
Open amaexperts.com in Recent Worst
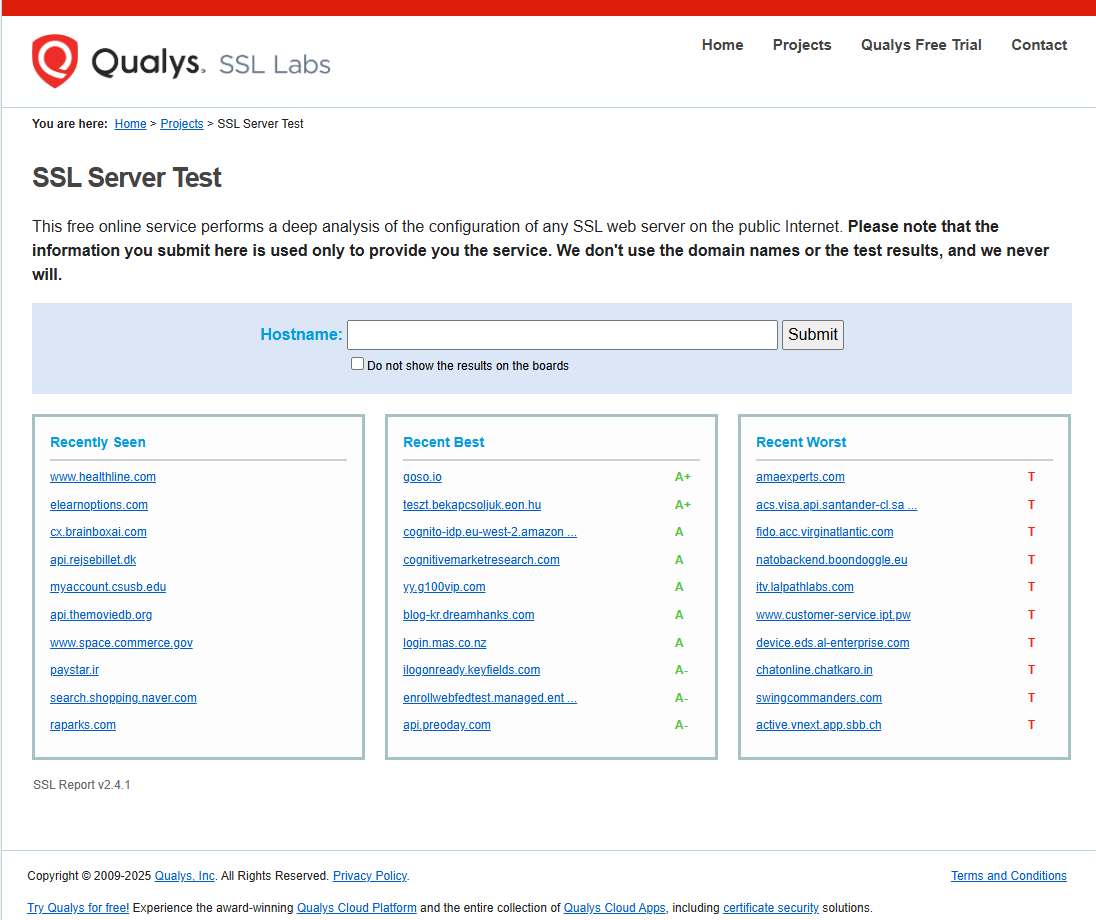(x=800, y=477)
